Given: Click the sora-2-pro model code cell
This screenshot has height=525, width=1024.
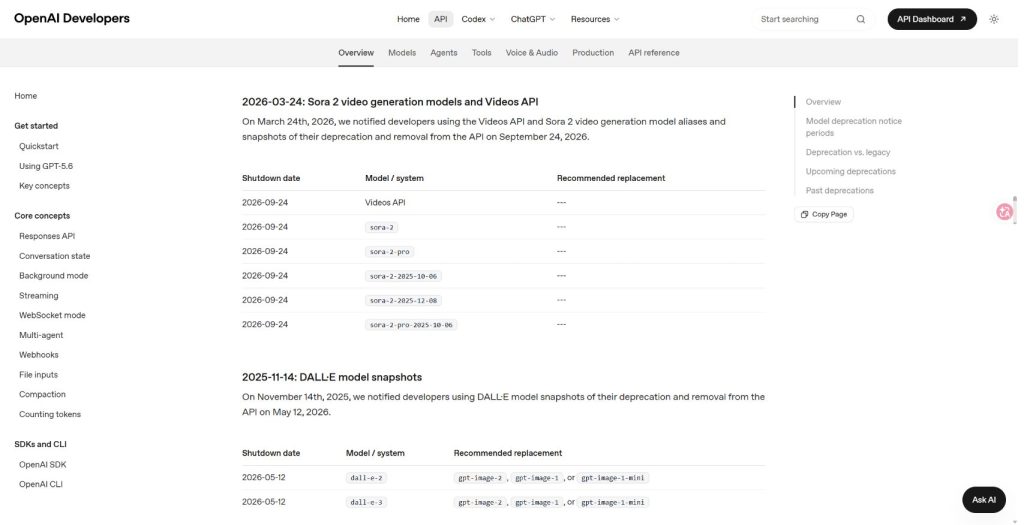Looking at the screenshot, I should (x=389, y=251).
